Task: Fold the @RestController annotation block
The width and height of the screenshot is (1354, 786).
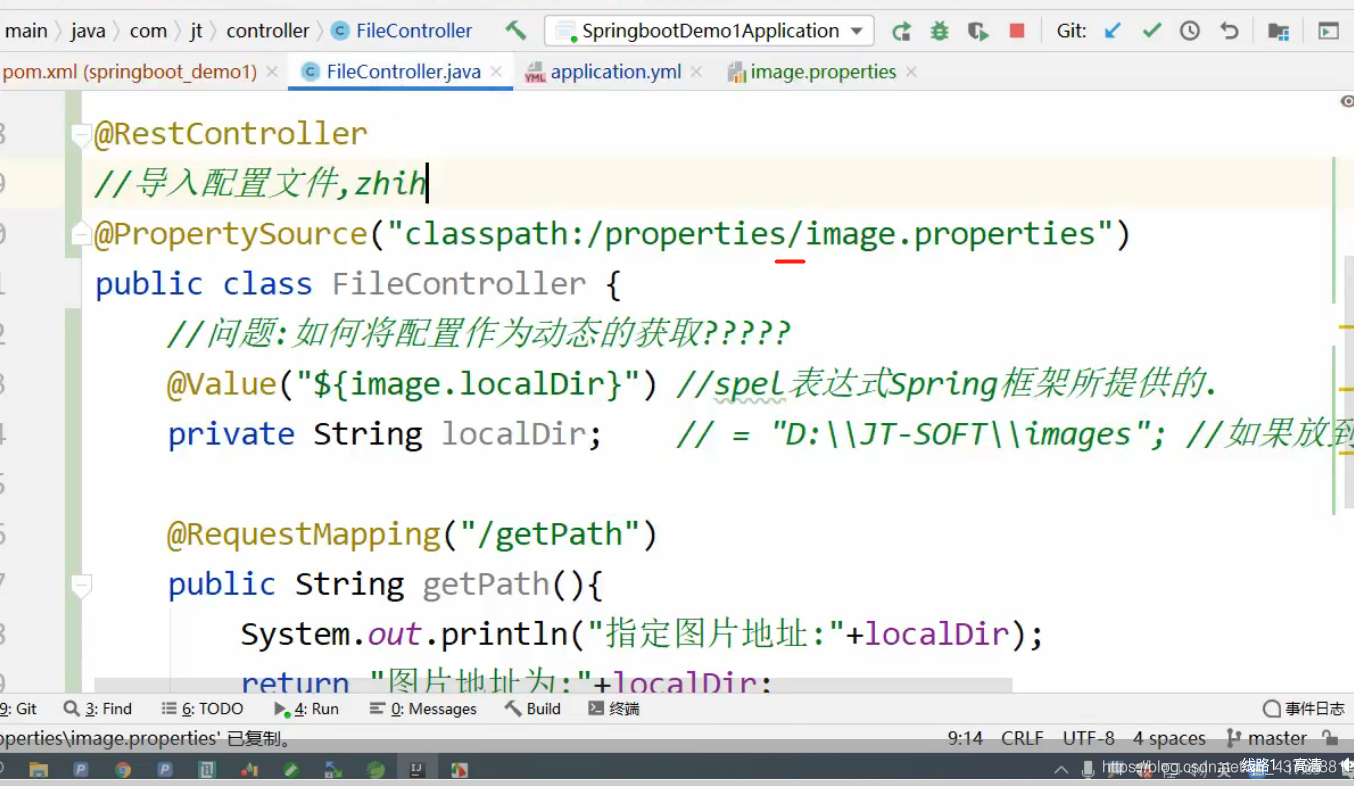Action: click(x=81, y=134)
